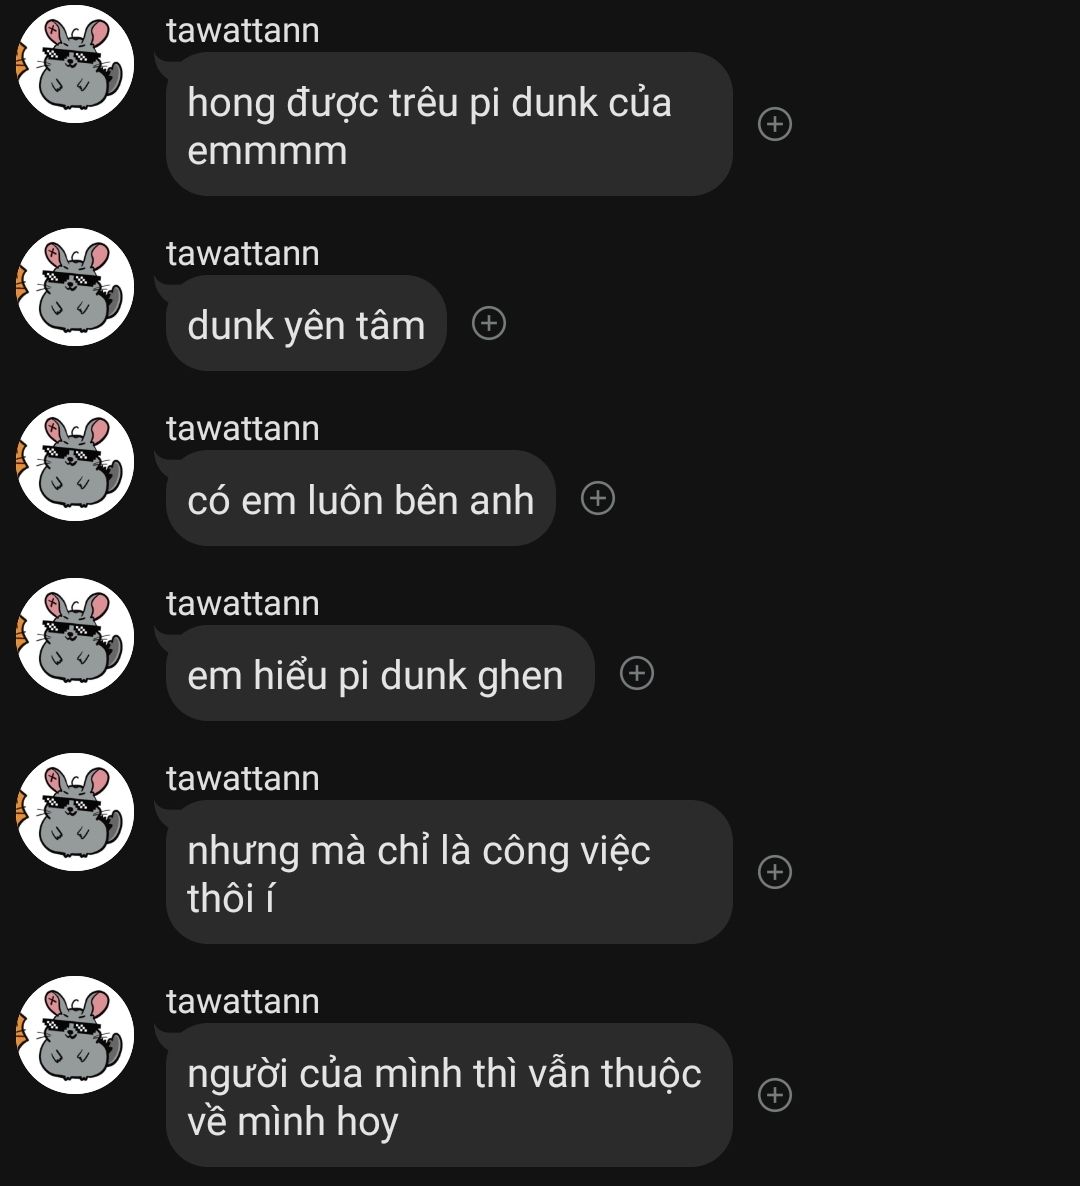Viewport: 1080px width, 1186px height.
Task: Select the "dunk yên tâm" message bubble
Action: pos(306,324)
